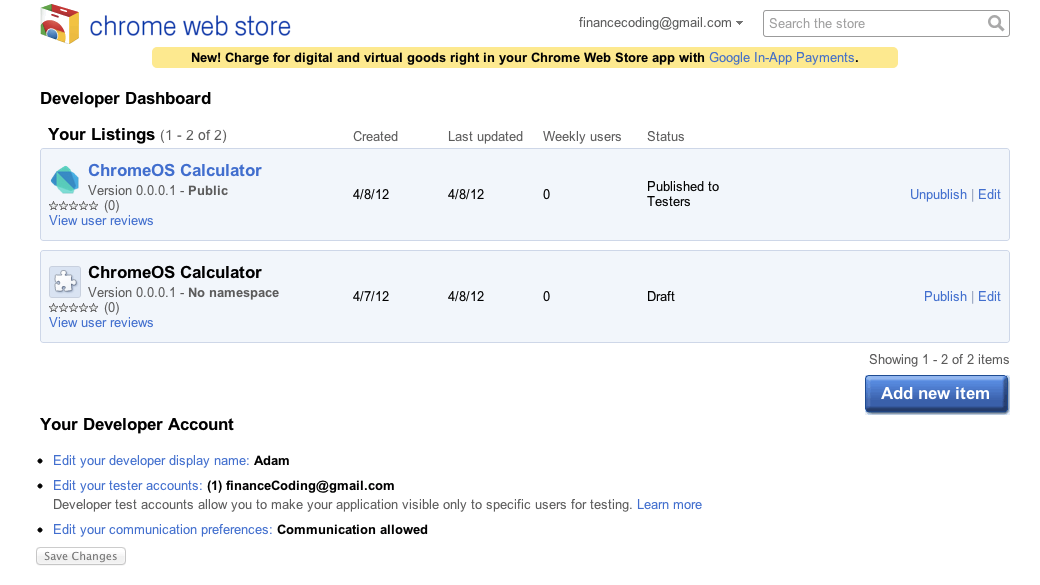Click the Showing 1 - 2 of 2 items text
The height and width of the screenshot is (585, 1040).
click(939, 359)
